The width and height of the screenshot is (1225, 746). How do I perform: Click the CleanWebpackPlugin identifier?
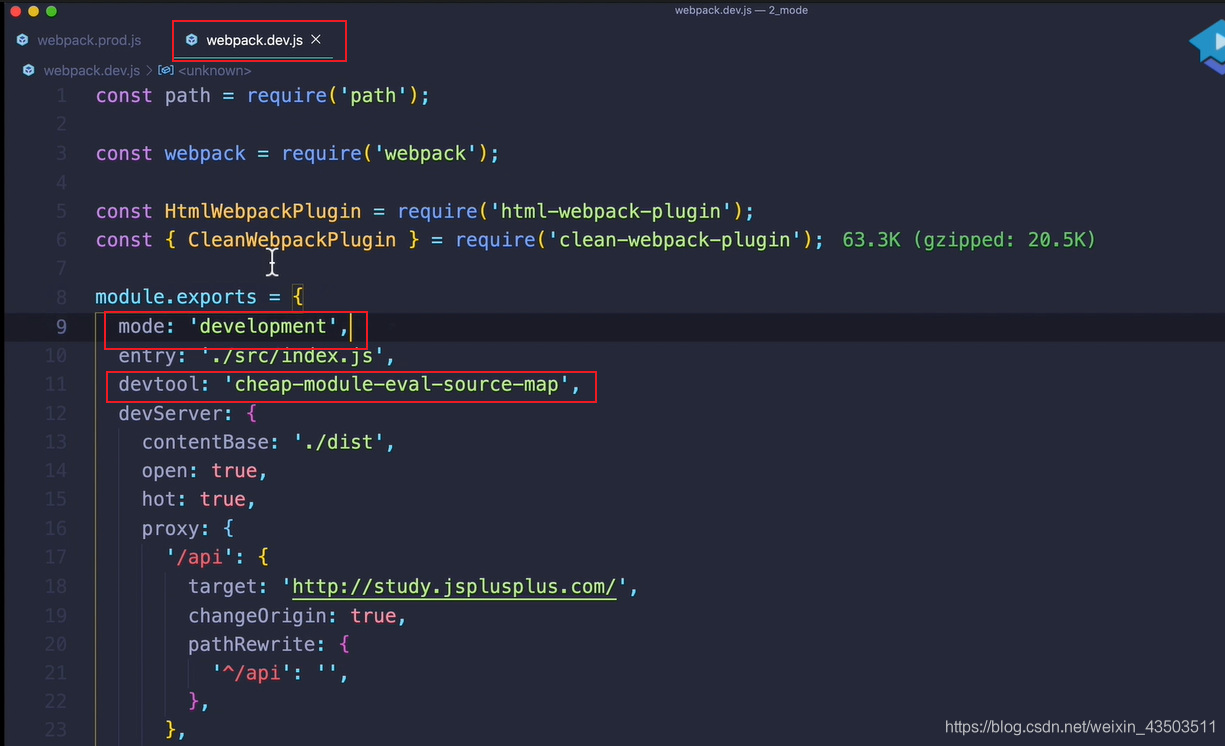(292, 240)
